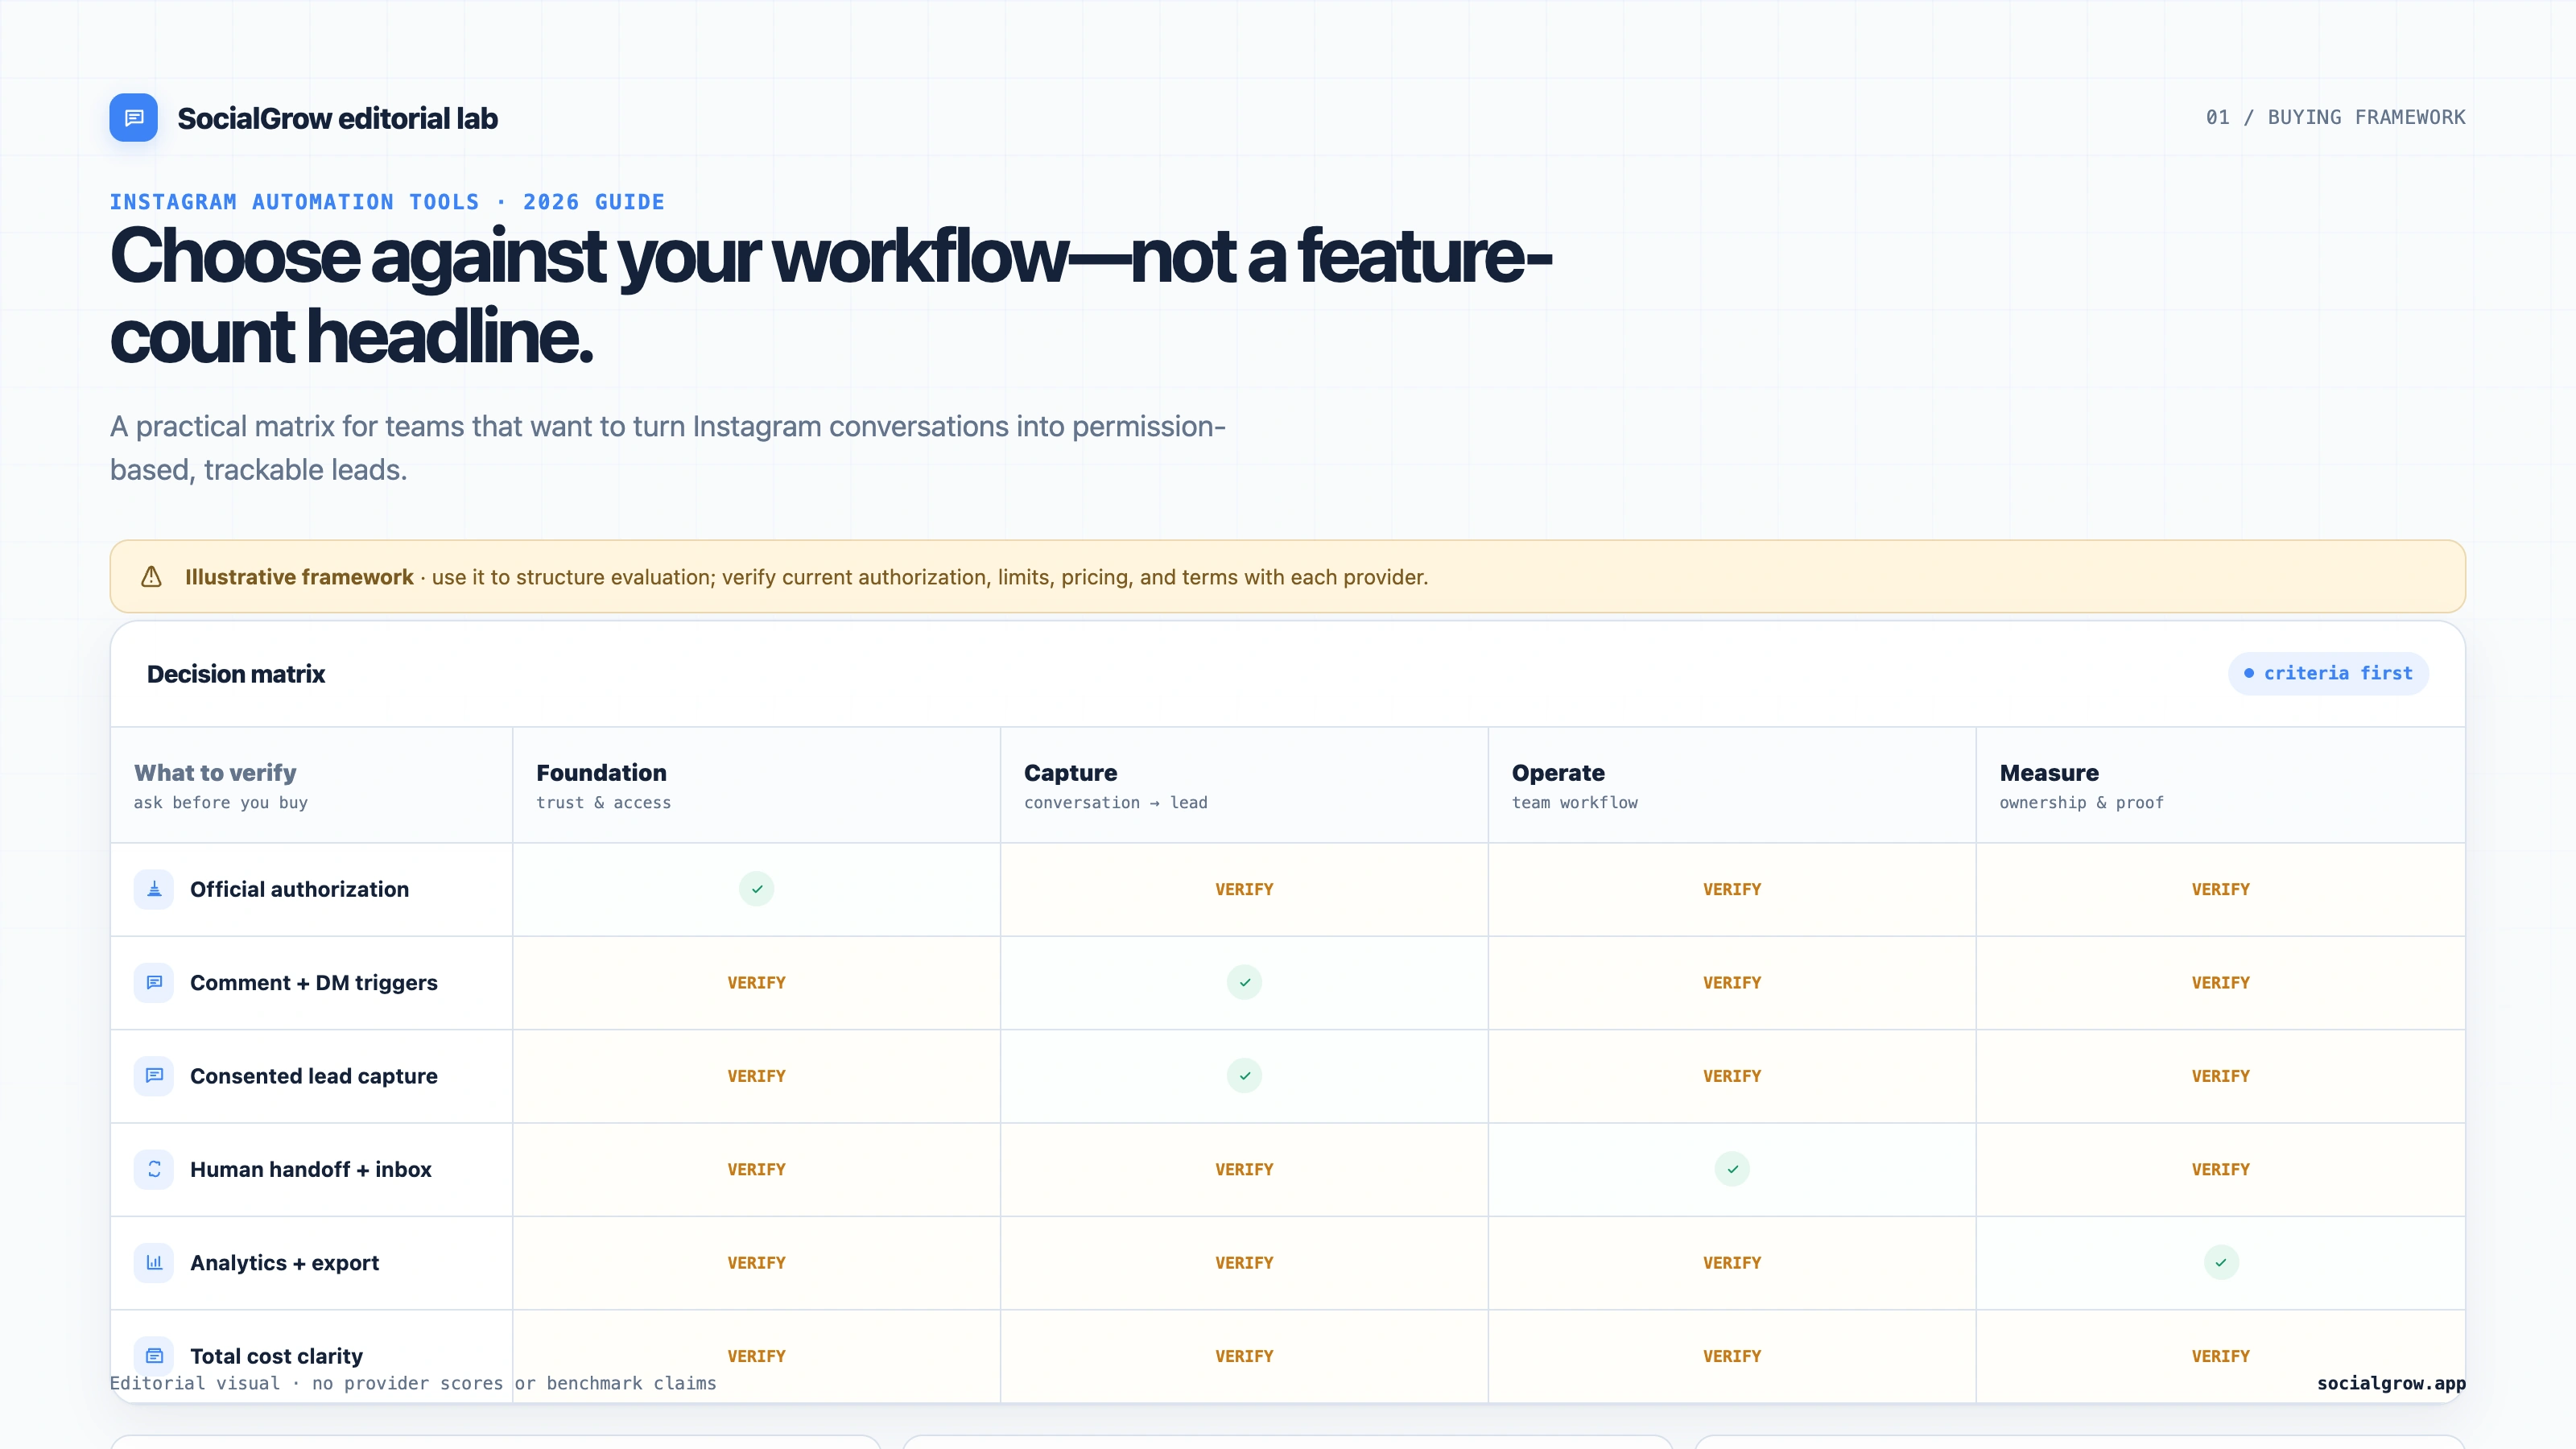Click VERIFY in Measure for Total cost clarity
Image resolution: width=2576 pixels, height=1449 pixels.
tap(2221, 1356)
